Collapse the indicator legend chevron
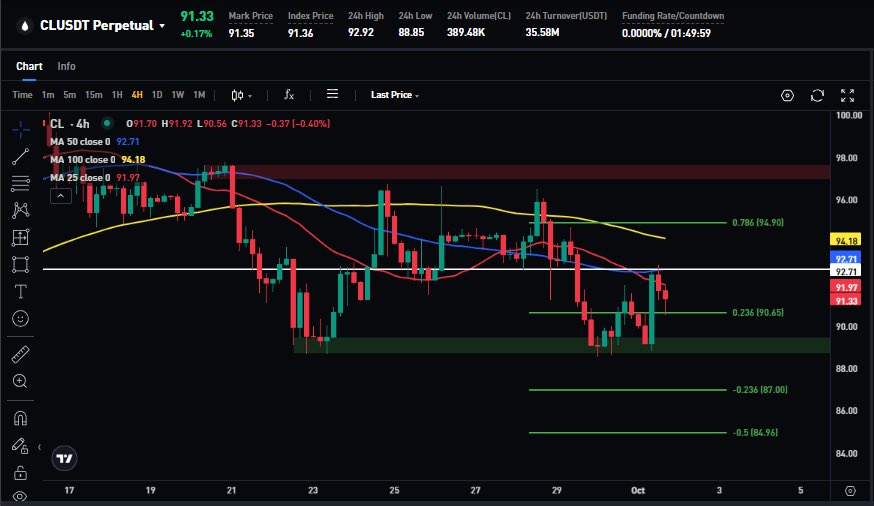Screen dimensions: 874x506 (x=61, y=196)
